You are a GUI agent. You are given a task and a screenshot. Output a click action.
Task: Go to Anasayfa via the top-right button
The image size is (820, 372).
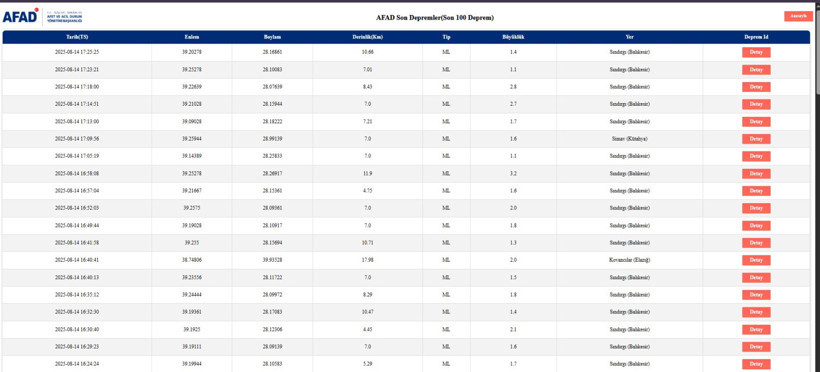(x=798, y=16)
